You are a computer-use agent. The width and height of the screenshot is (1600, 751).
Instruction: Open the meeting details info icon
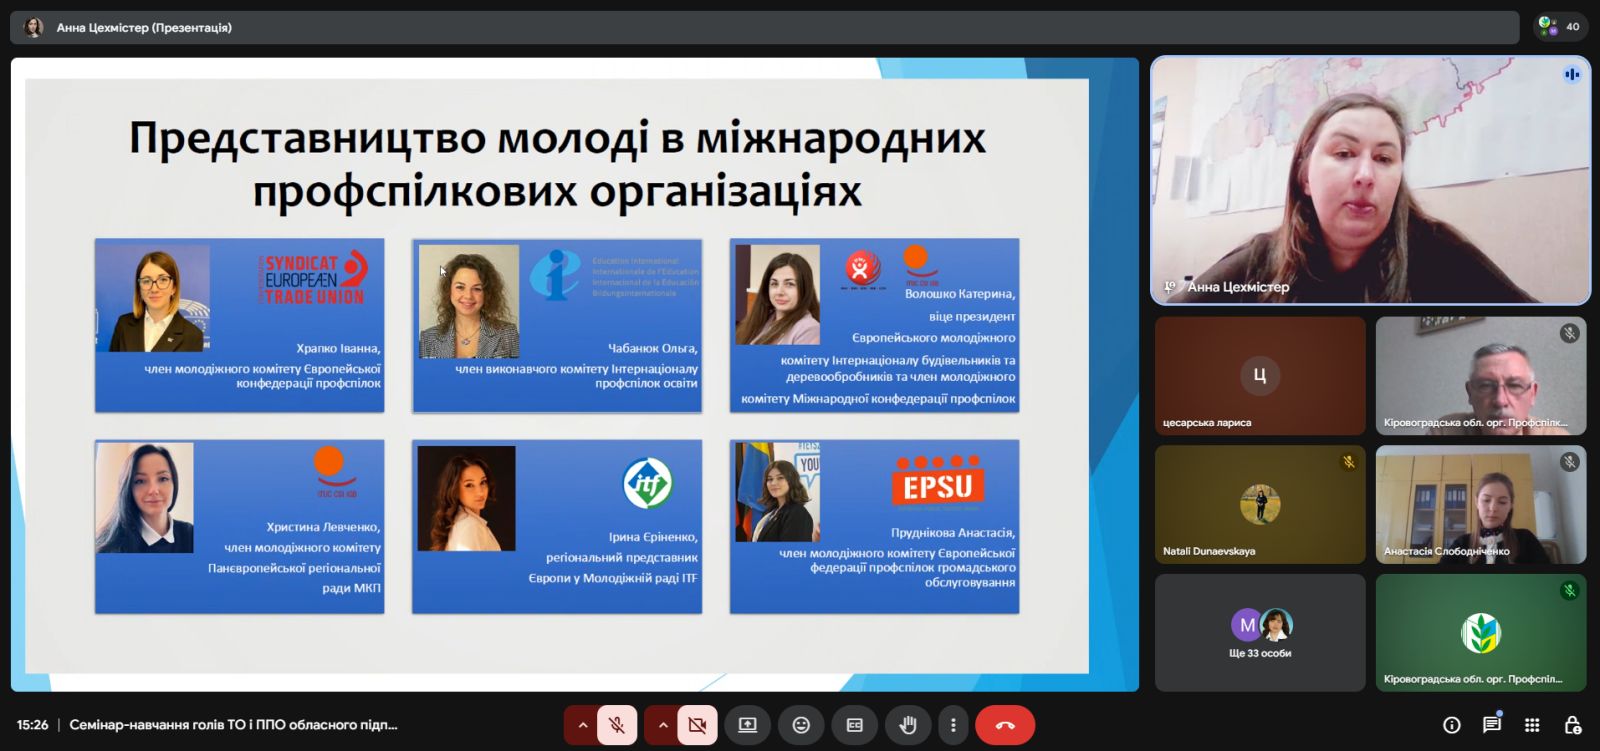tap(1452, 725)
